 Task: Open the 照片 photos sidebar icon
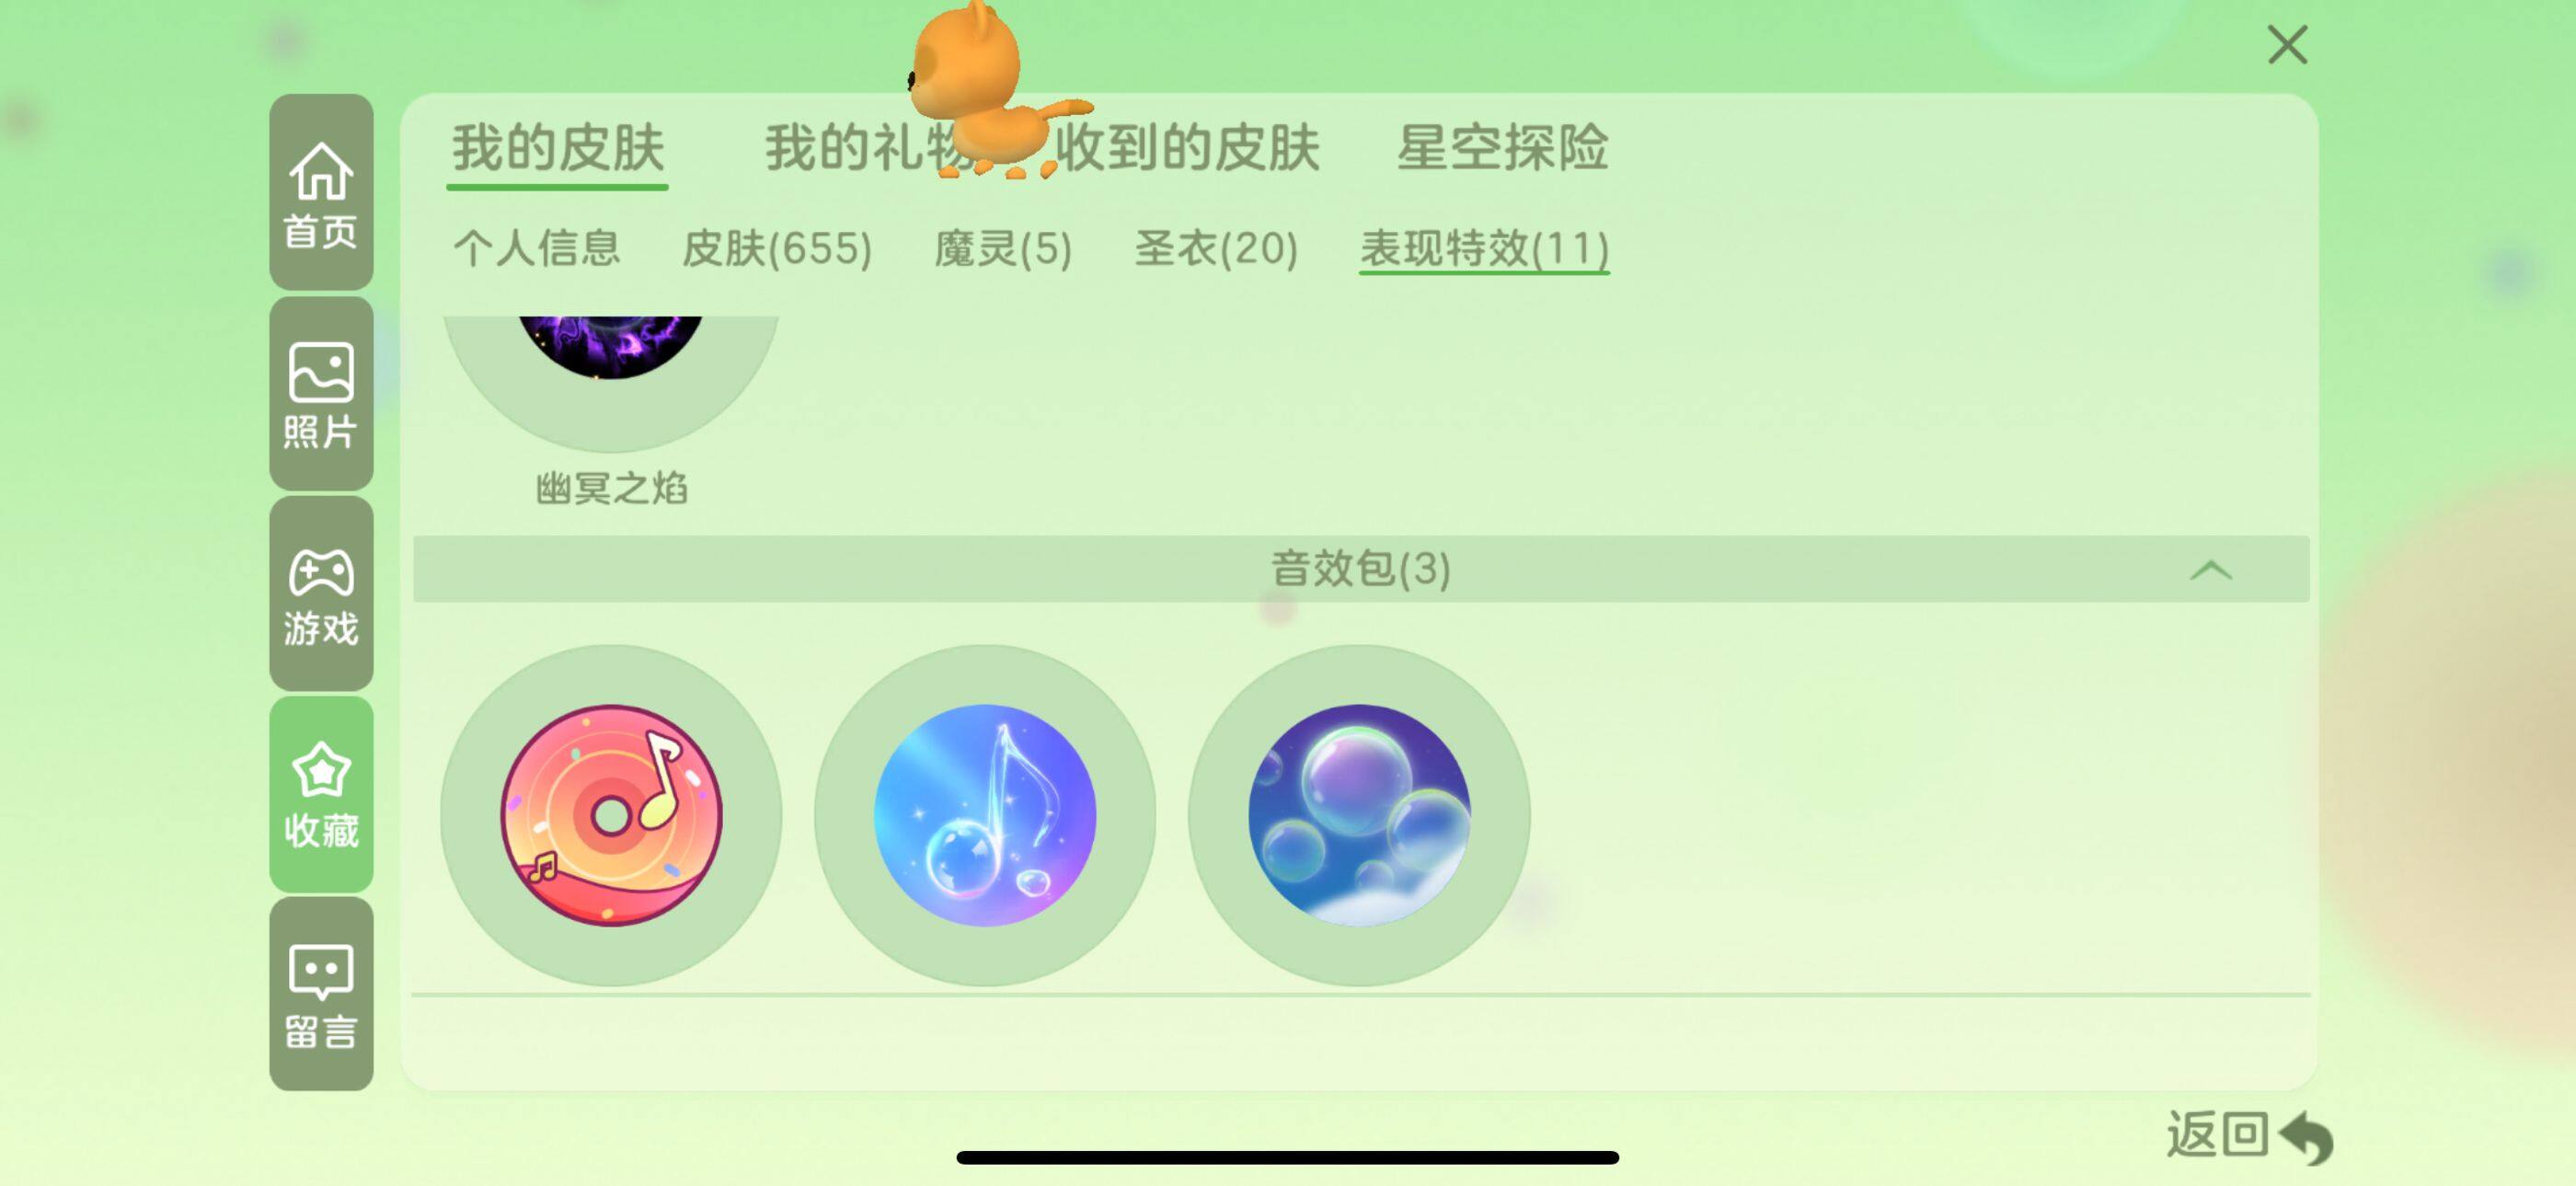coord(321,393)
